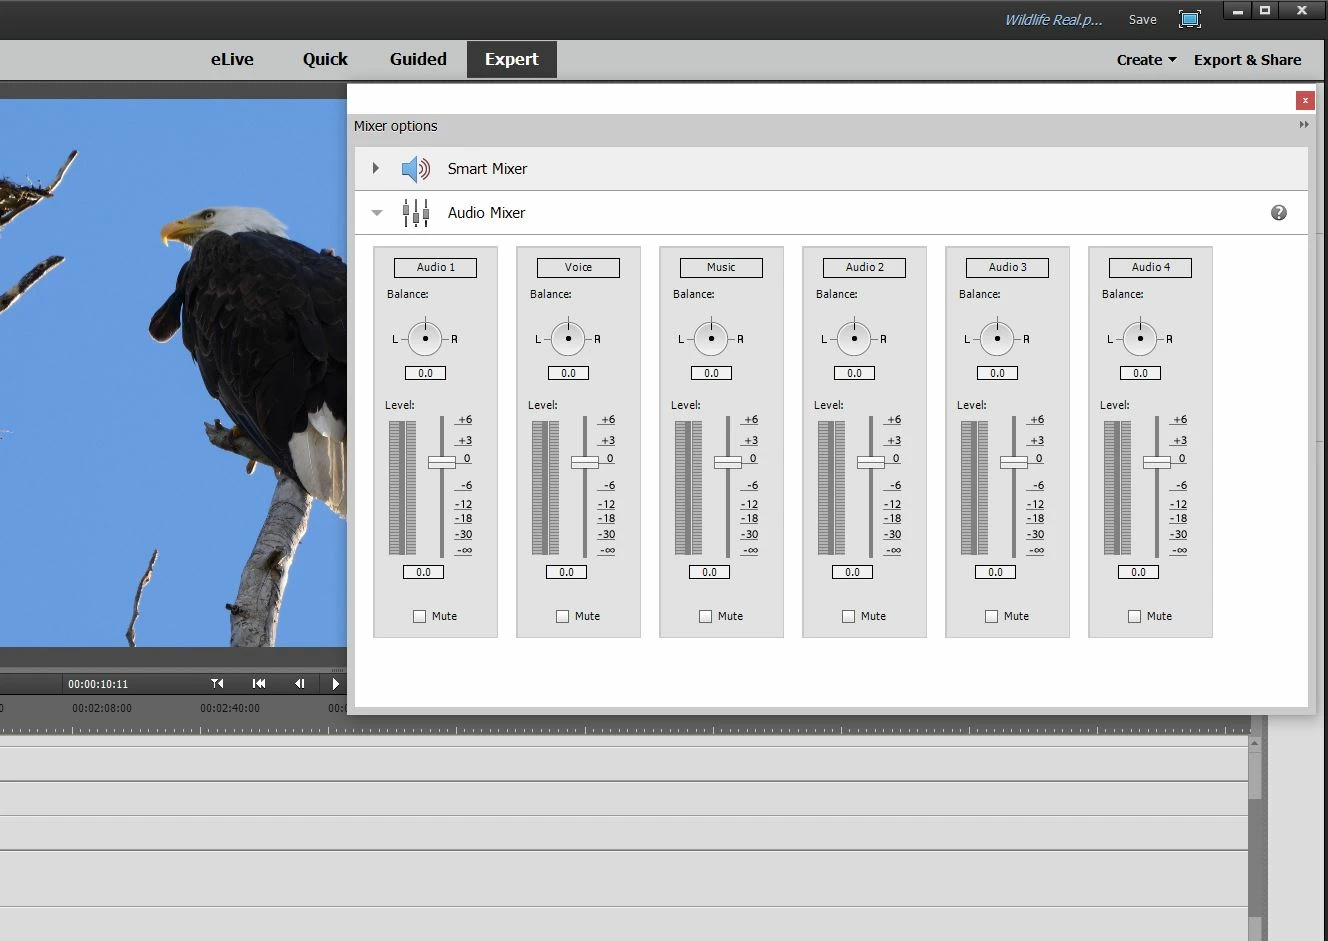
Task: Click the Music balance knob
Action: (711, 338)
